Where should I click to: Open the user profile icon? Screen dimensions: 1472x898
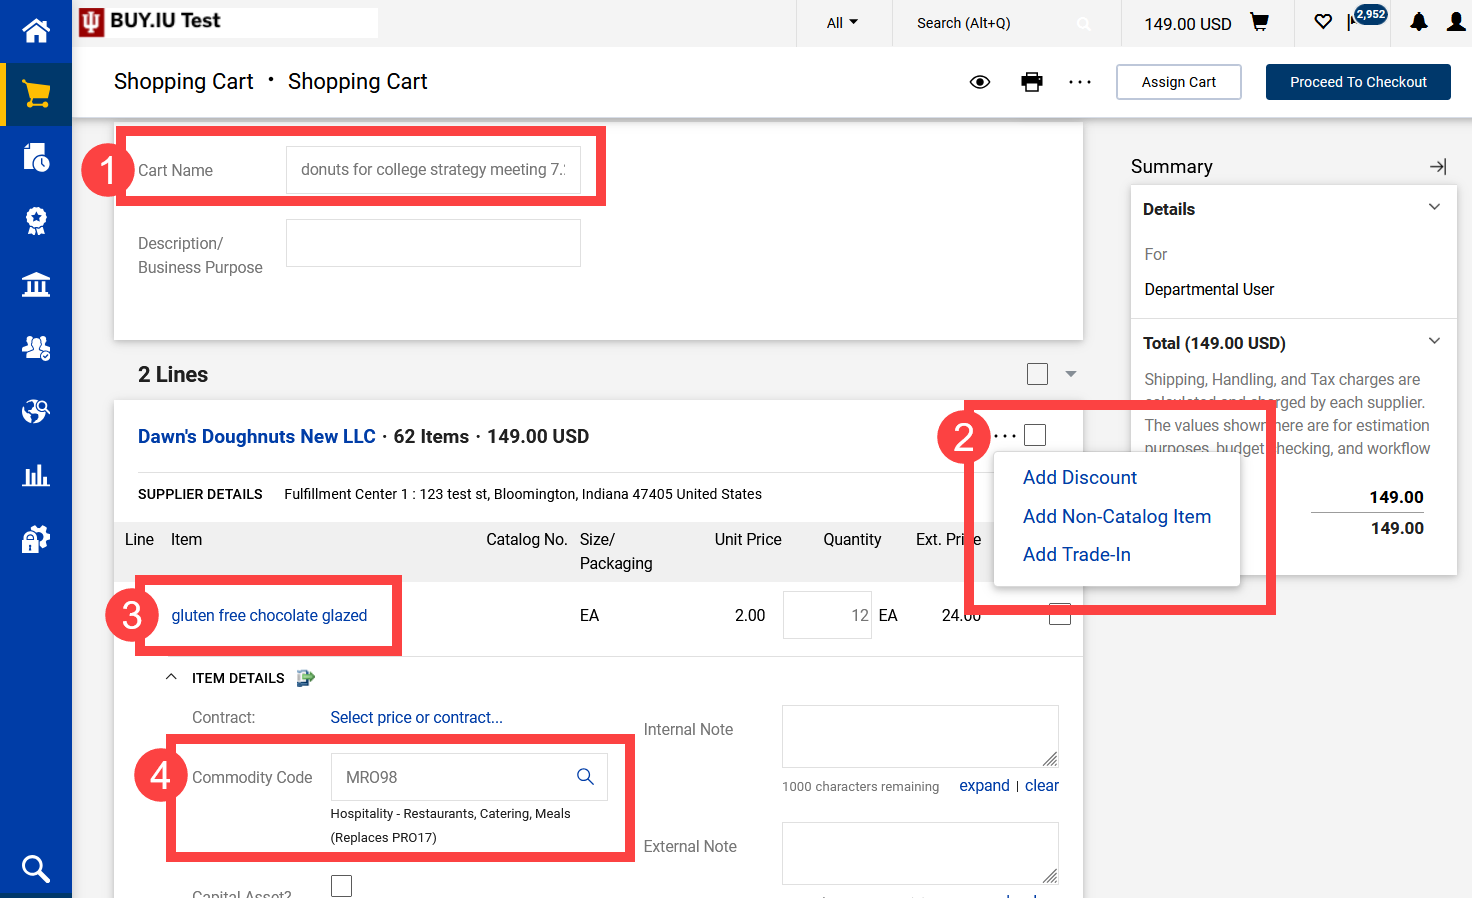point(1456,22)
